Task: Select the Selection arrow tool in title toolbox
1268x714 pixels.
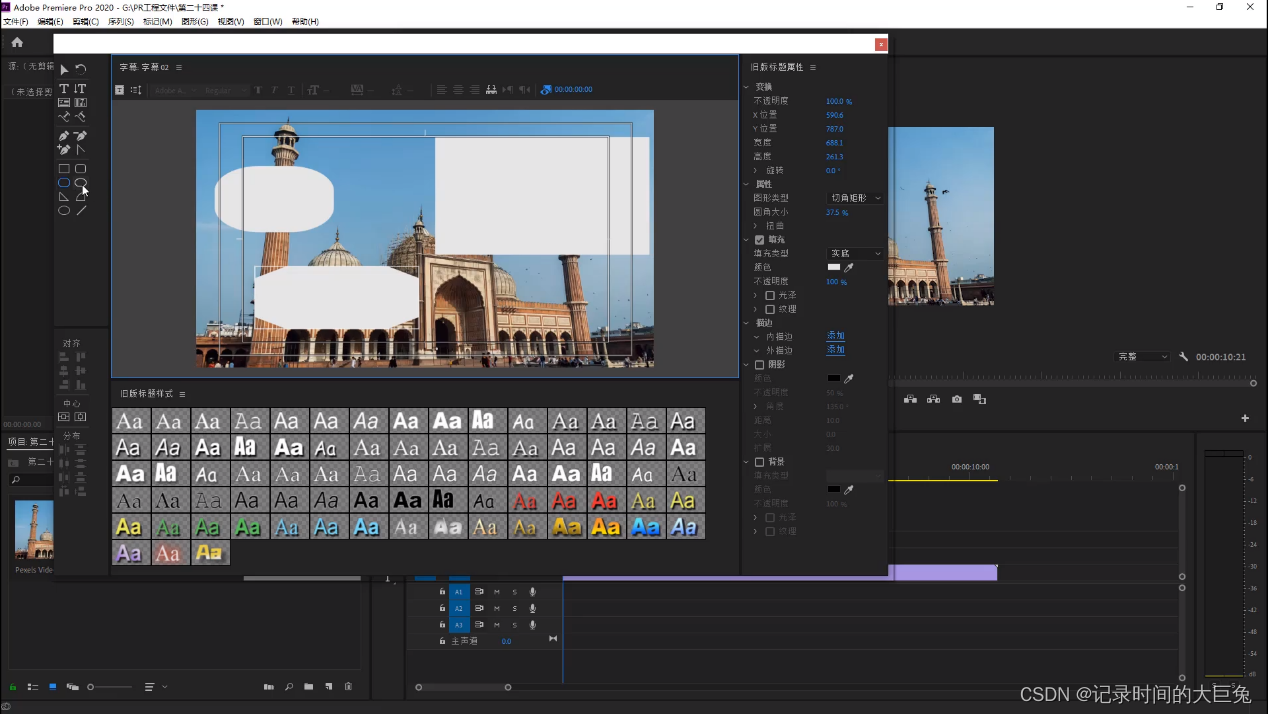Action: pyautogui.click(x=64, y=70)
